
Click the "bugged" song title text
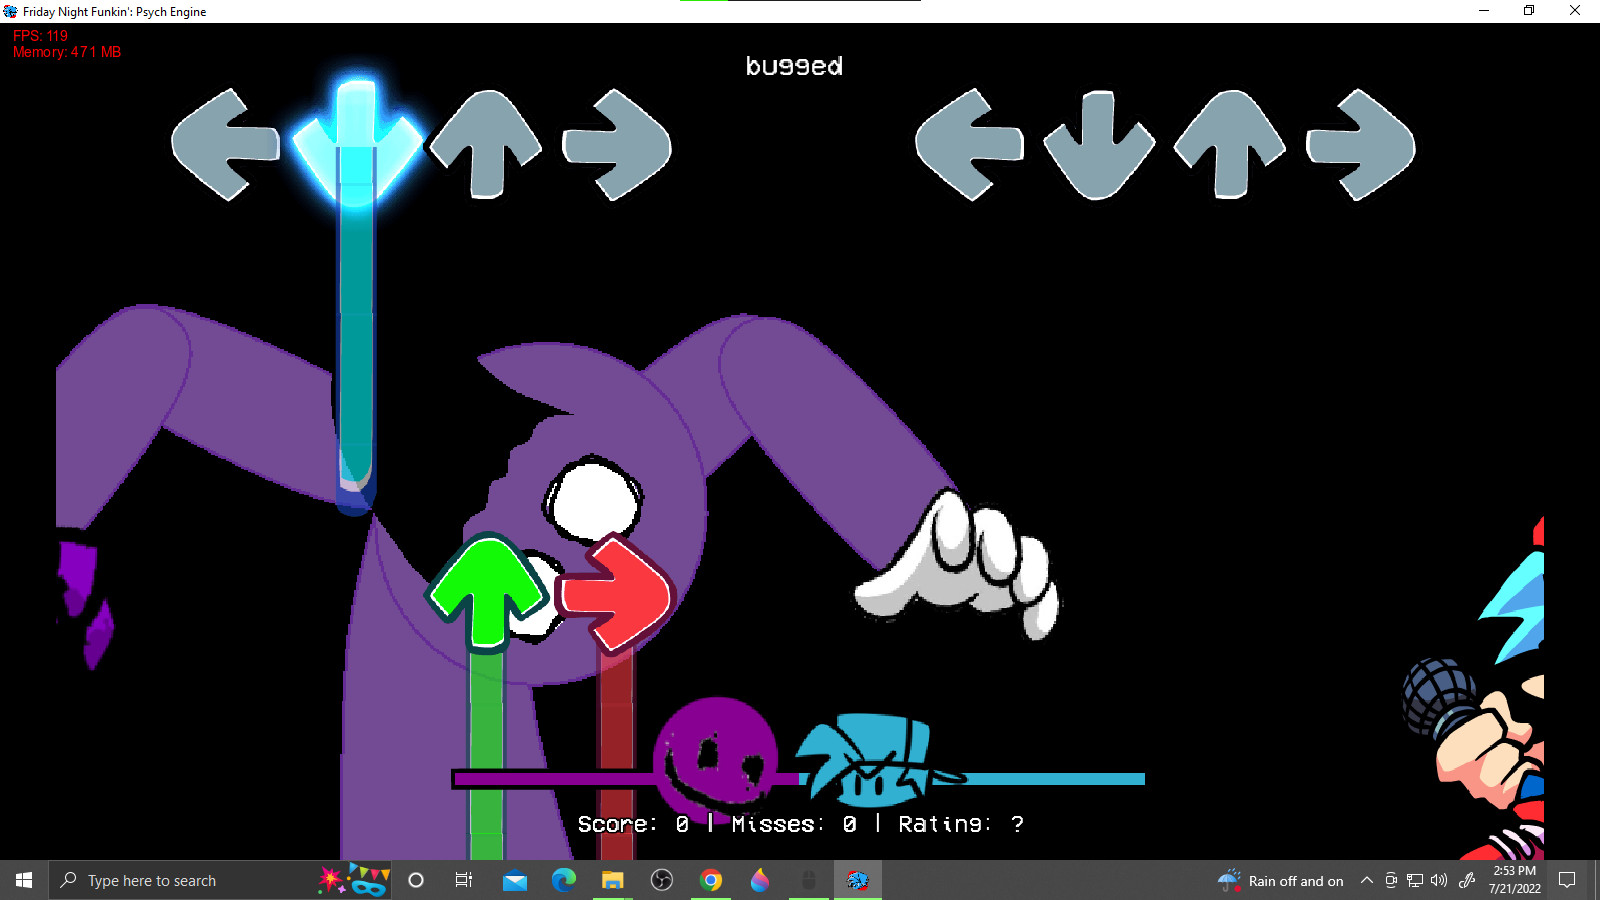794,66
